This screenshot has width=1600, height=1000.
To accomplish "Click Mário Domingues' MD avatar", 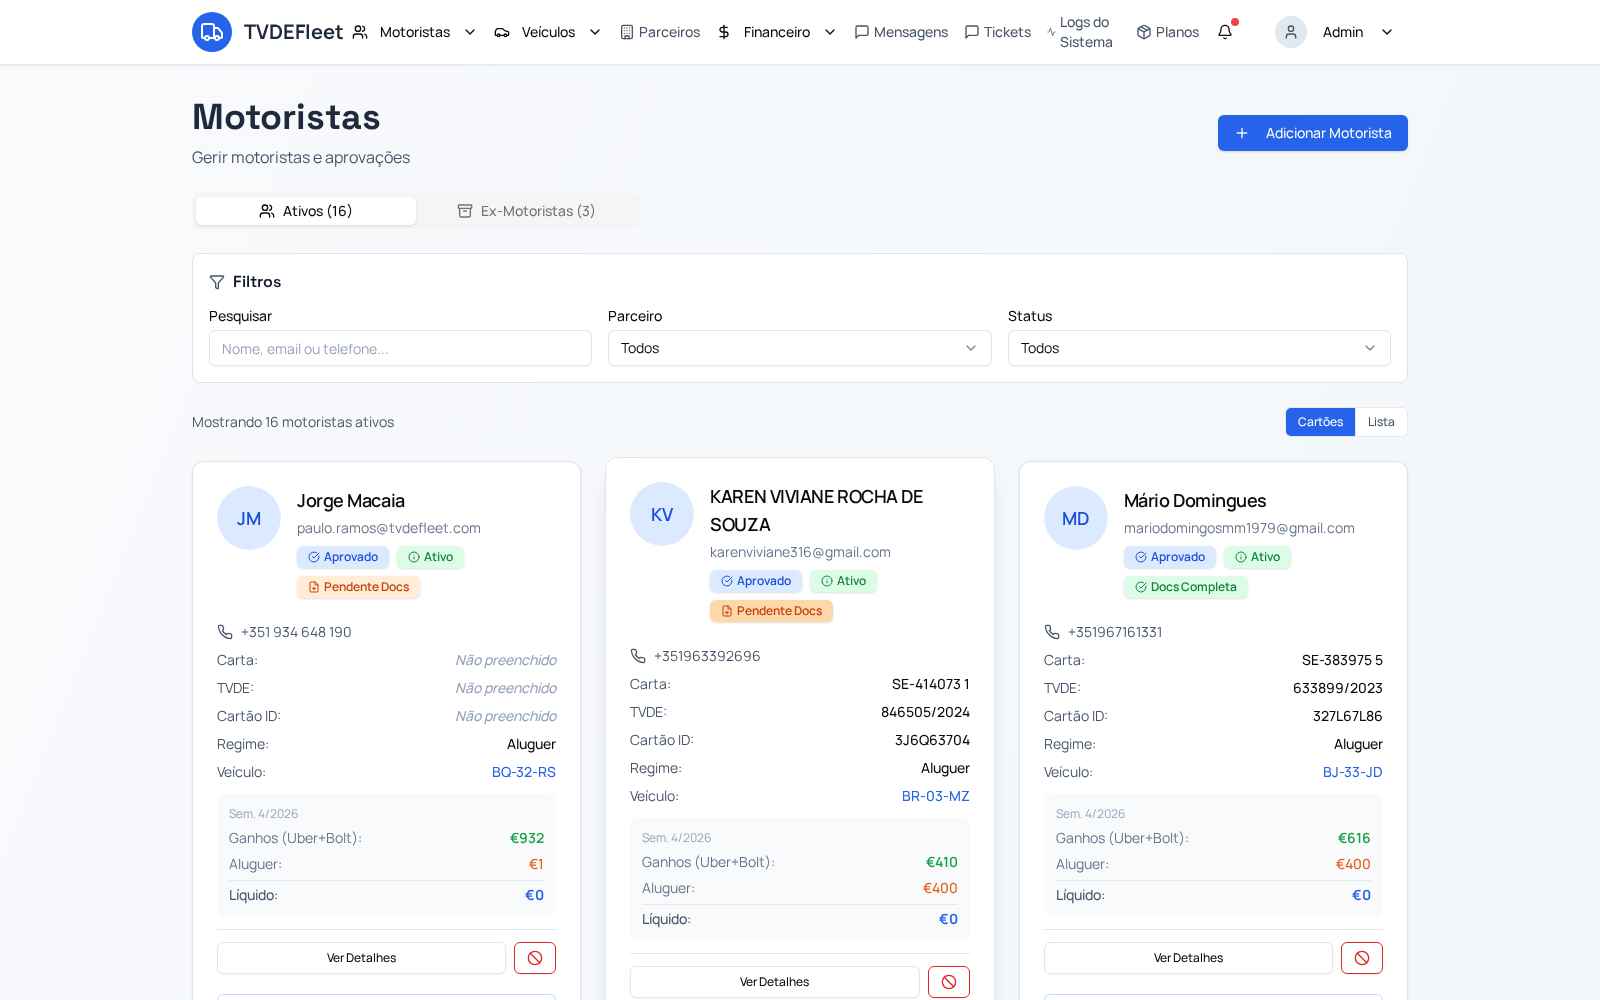I will 1076,518.
